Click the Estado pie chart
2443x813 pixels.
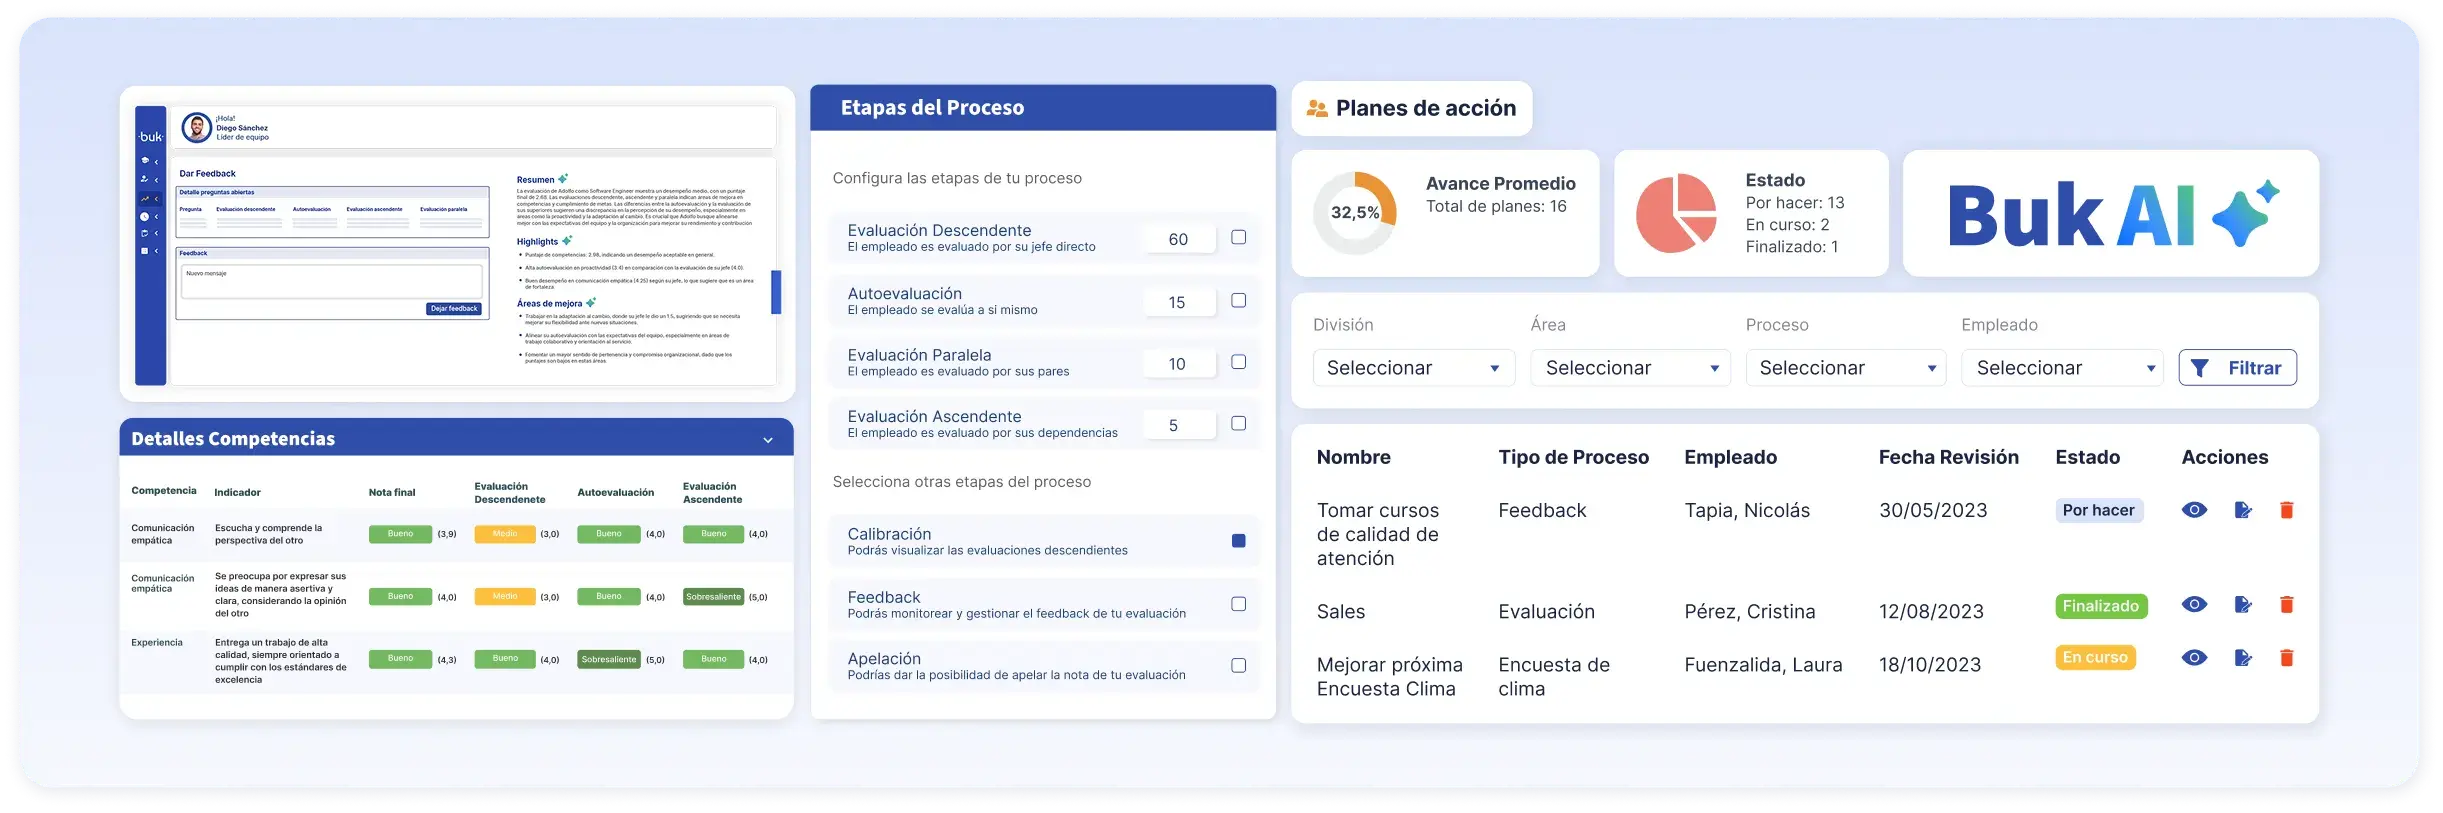coord(1676,213)
